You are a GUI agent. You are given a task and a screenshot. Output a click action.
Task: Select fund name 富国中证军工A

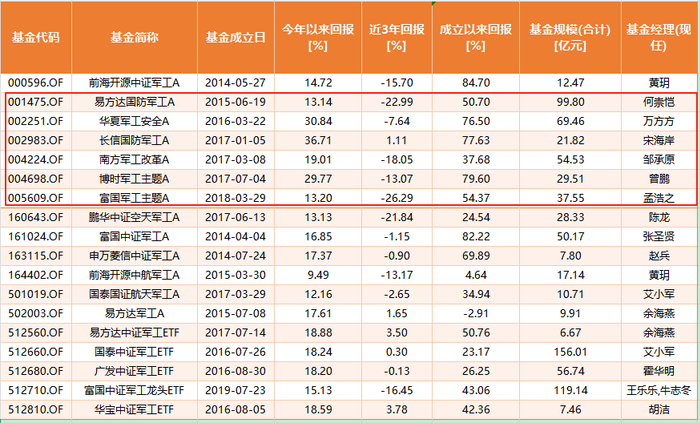point(134,236)
